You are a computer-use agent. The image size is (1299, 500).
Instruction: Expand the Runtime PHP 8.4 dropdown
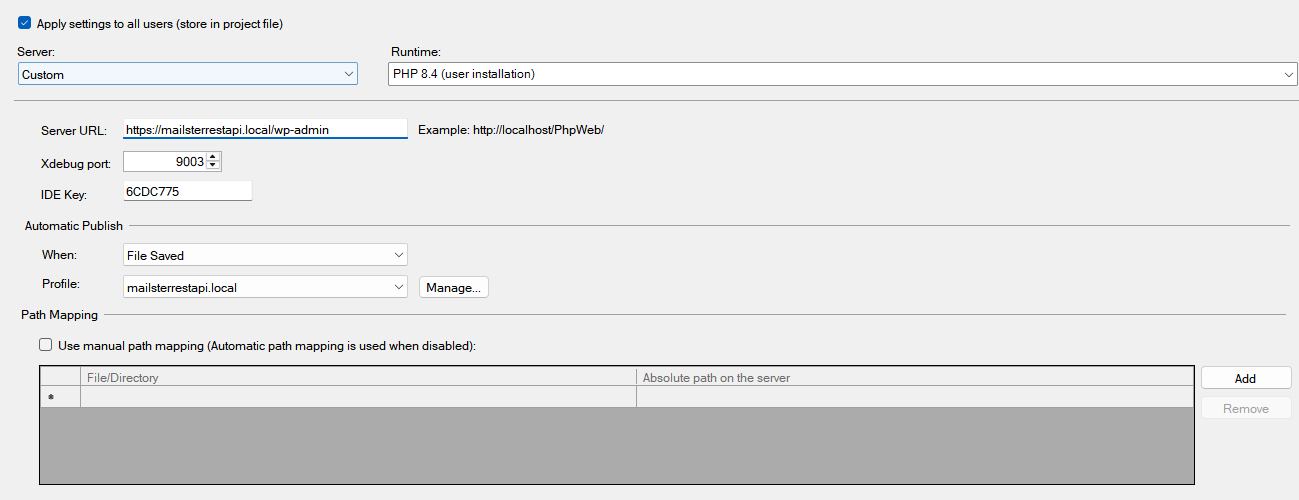[x=842, y=74]
